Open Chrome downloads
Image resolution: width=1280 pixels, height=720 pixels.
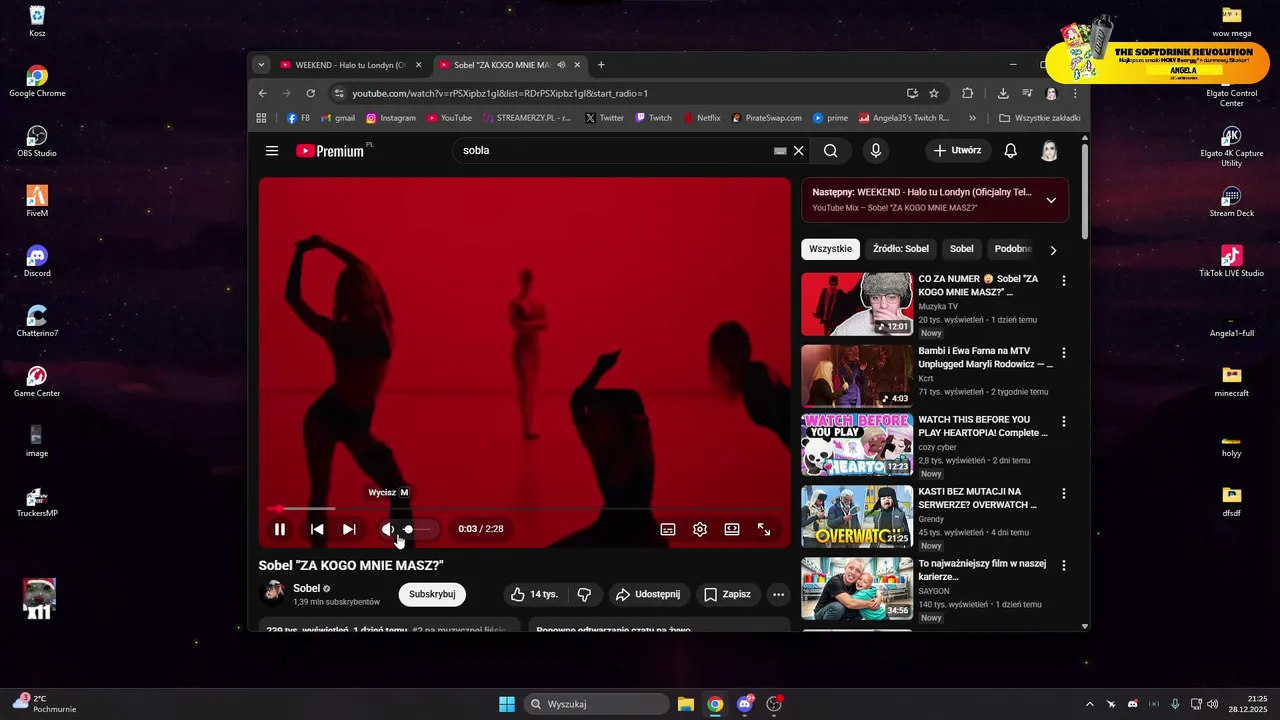coord(1003,93)
